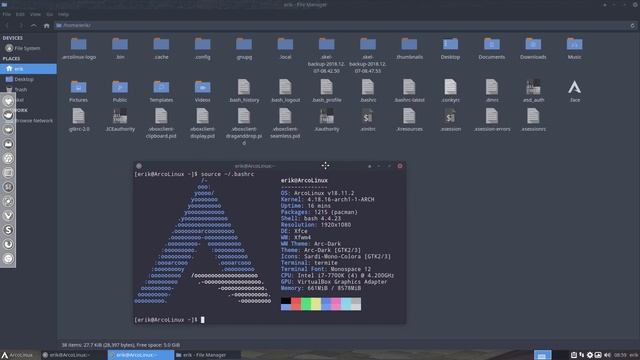Click the V icon in left dock

(x=8, y=216)
